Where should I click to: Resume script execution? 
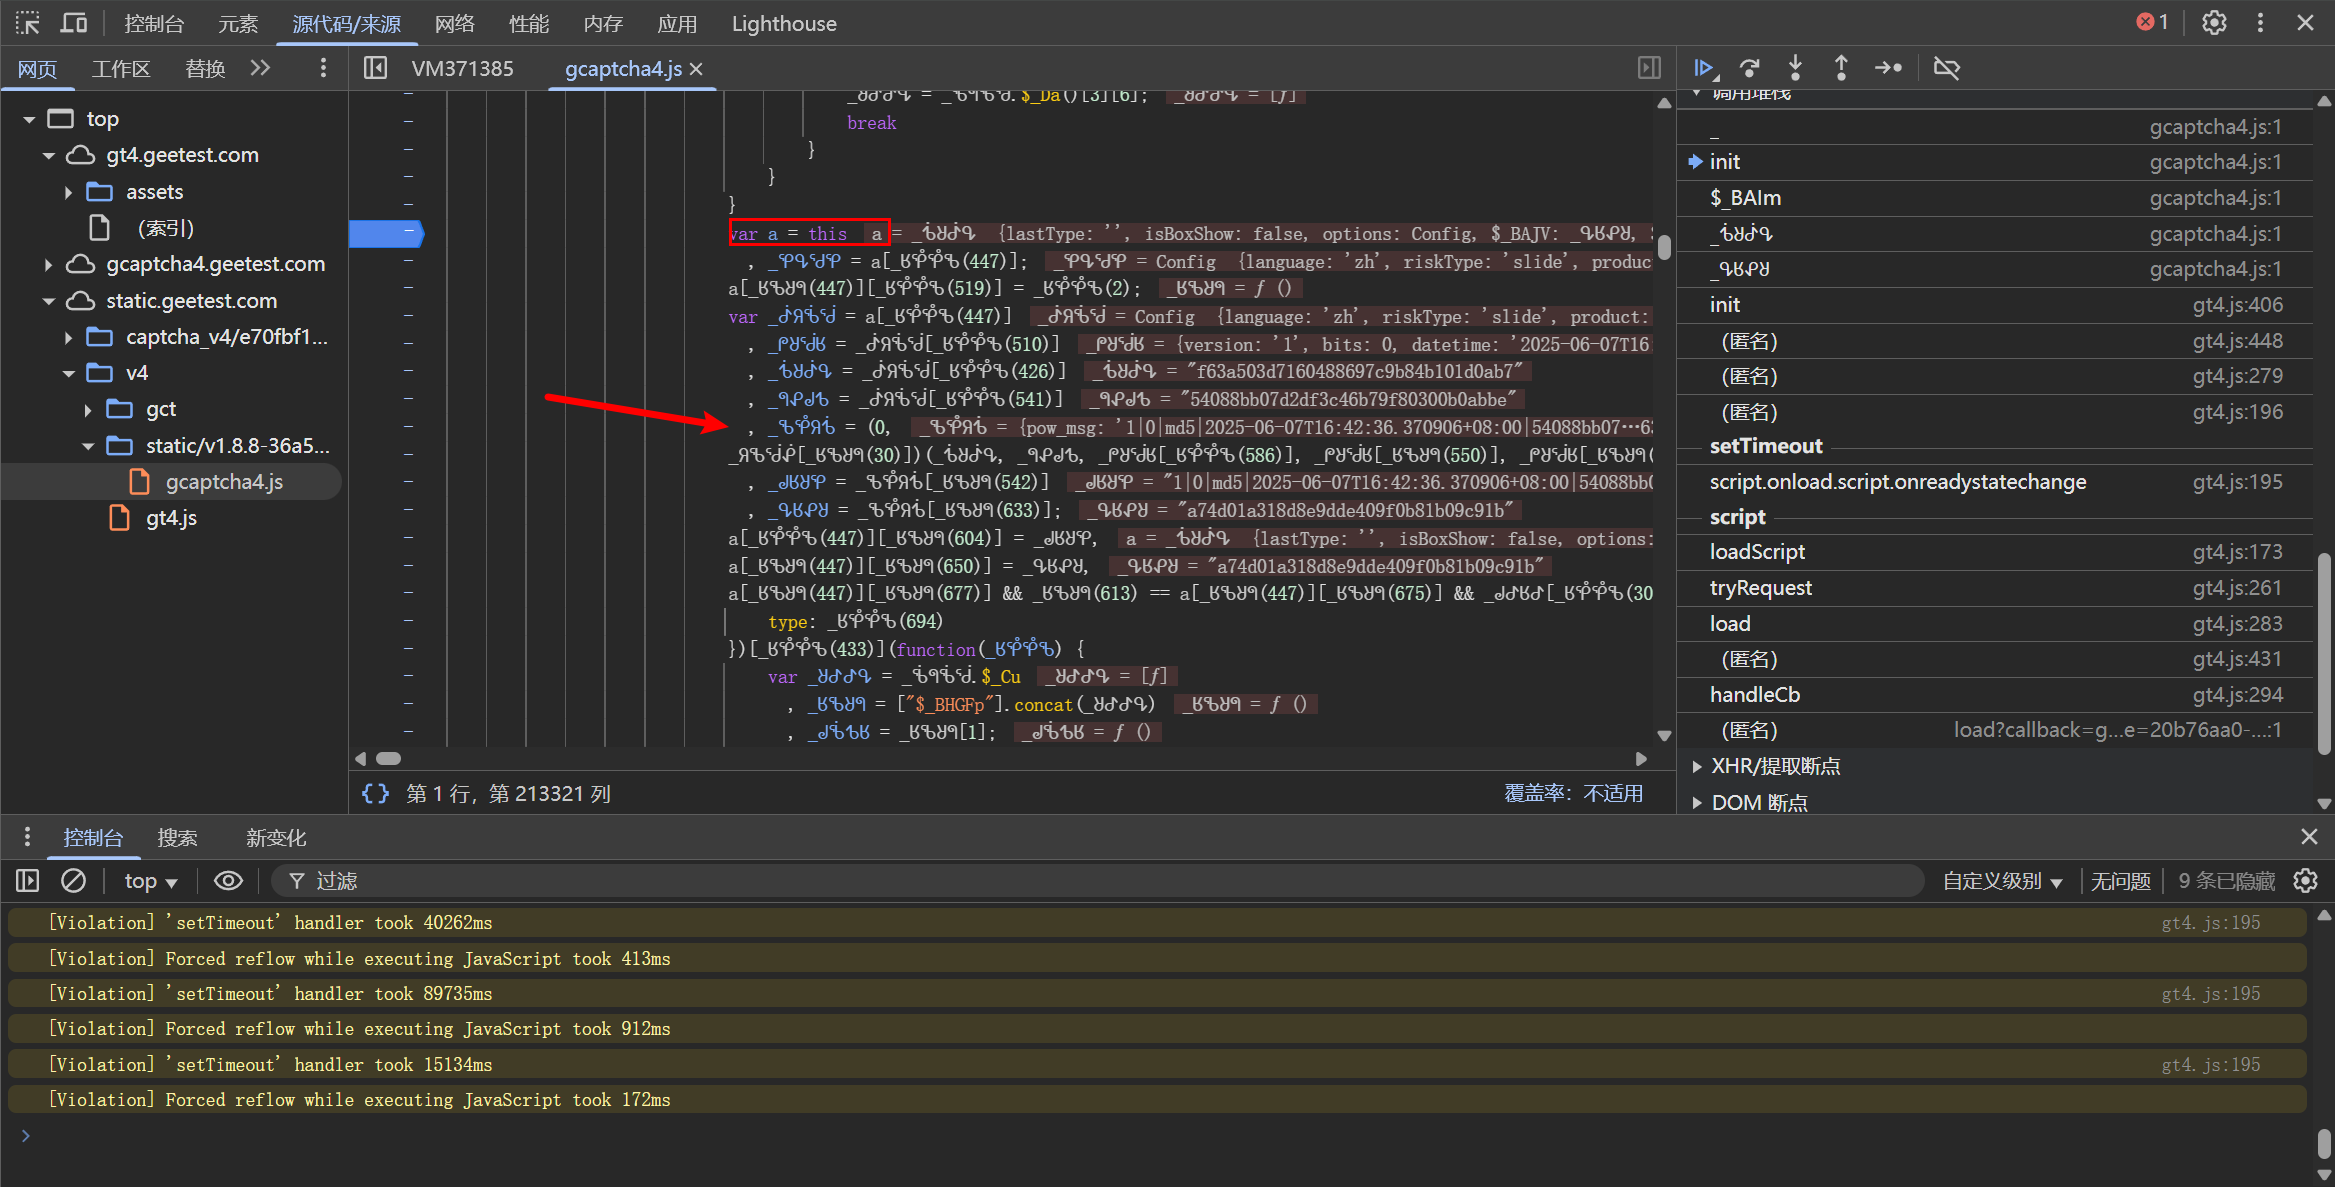tap(1704, 68)
